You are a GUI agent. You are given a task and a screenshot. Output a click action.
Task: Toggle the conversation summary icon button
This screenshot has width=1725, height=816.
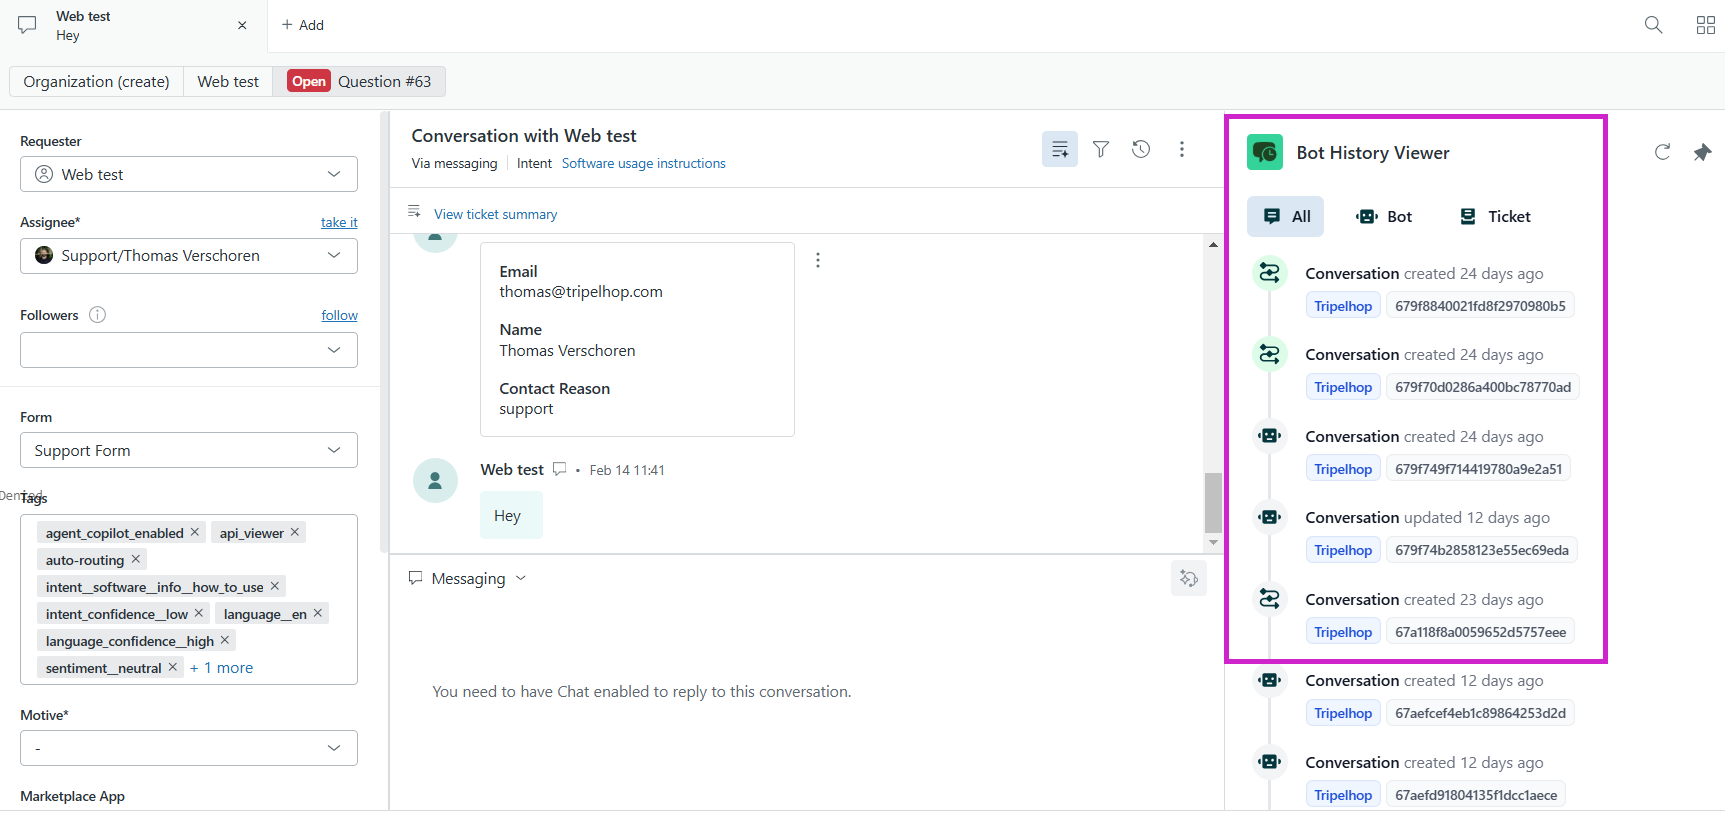(1060, 149)
